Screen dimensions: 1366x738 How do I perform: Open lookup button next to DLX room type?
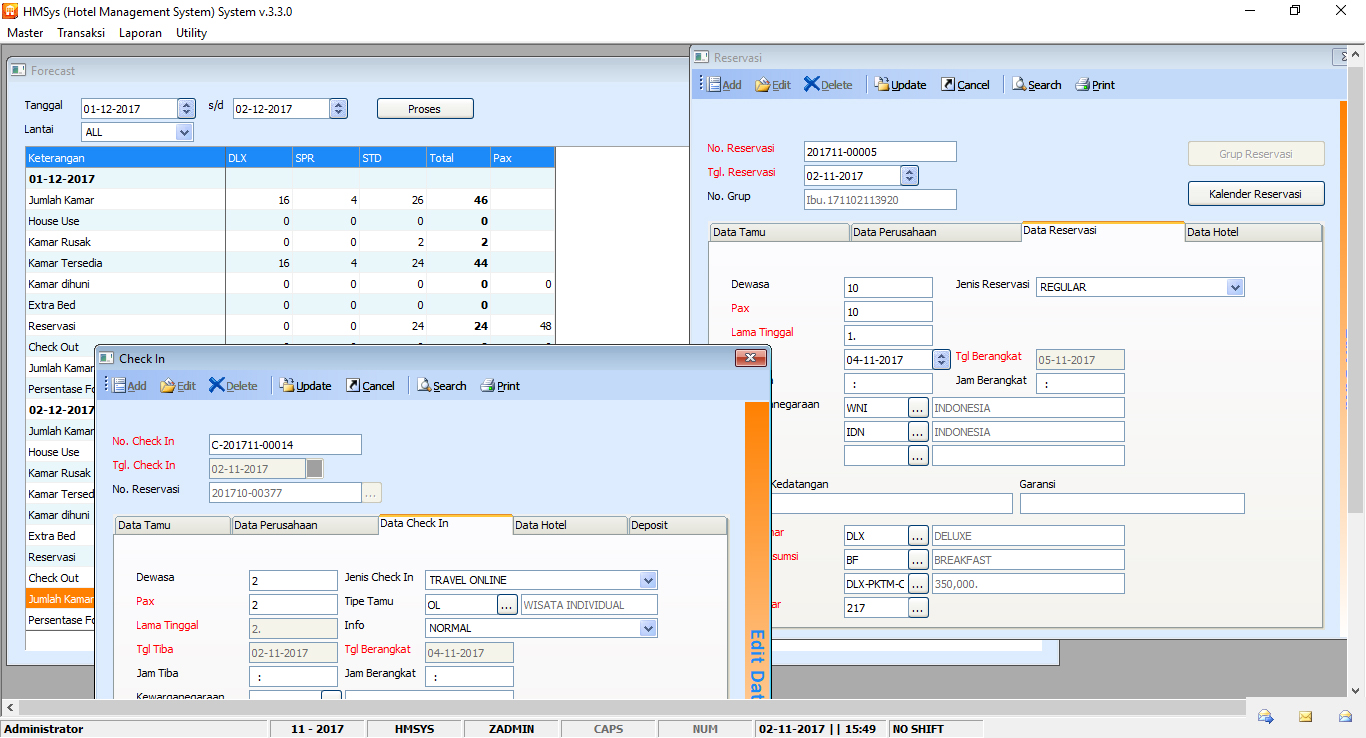pos(918,536)
